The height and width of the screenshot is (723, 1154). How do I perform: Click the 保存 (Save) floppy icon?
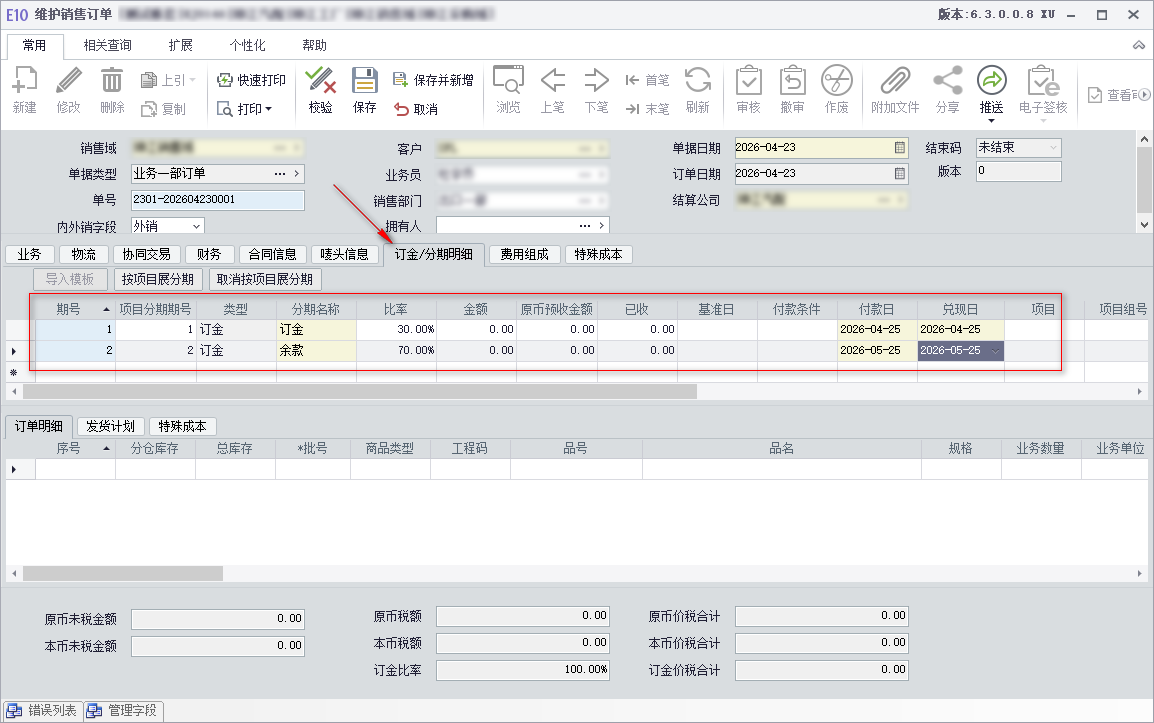[364, 90]
